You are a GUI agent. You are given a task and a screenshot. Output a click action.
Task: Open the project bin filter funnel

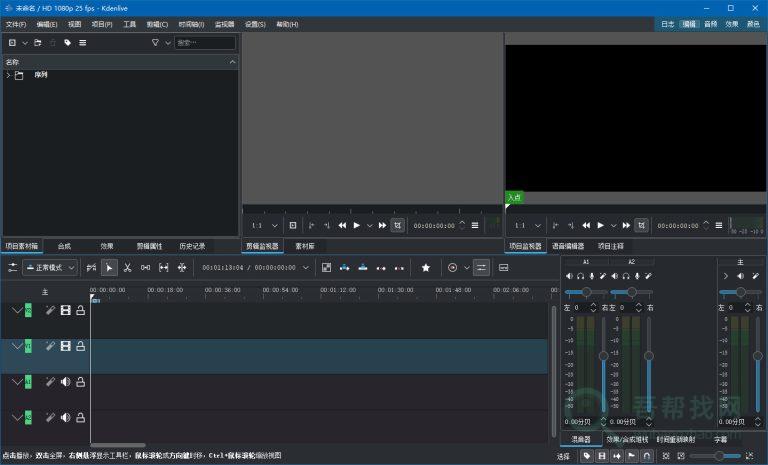(155, 43)
